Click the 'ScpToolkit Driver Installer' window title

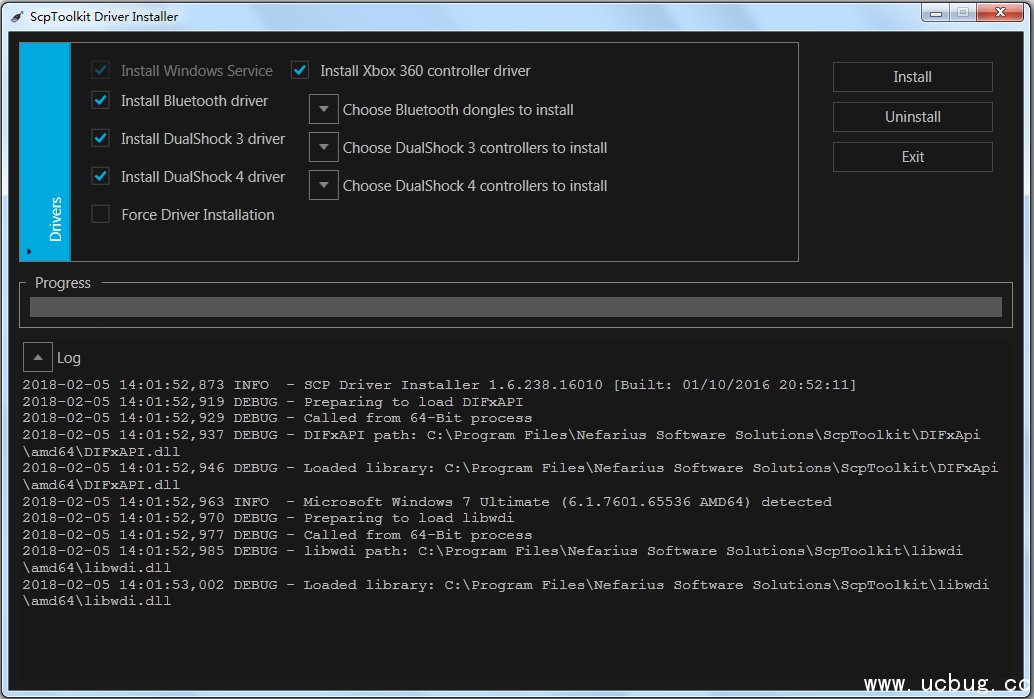click(x=104, y=16)
